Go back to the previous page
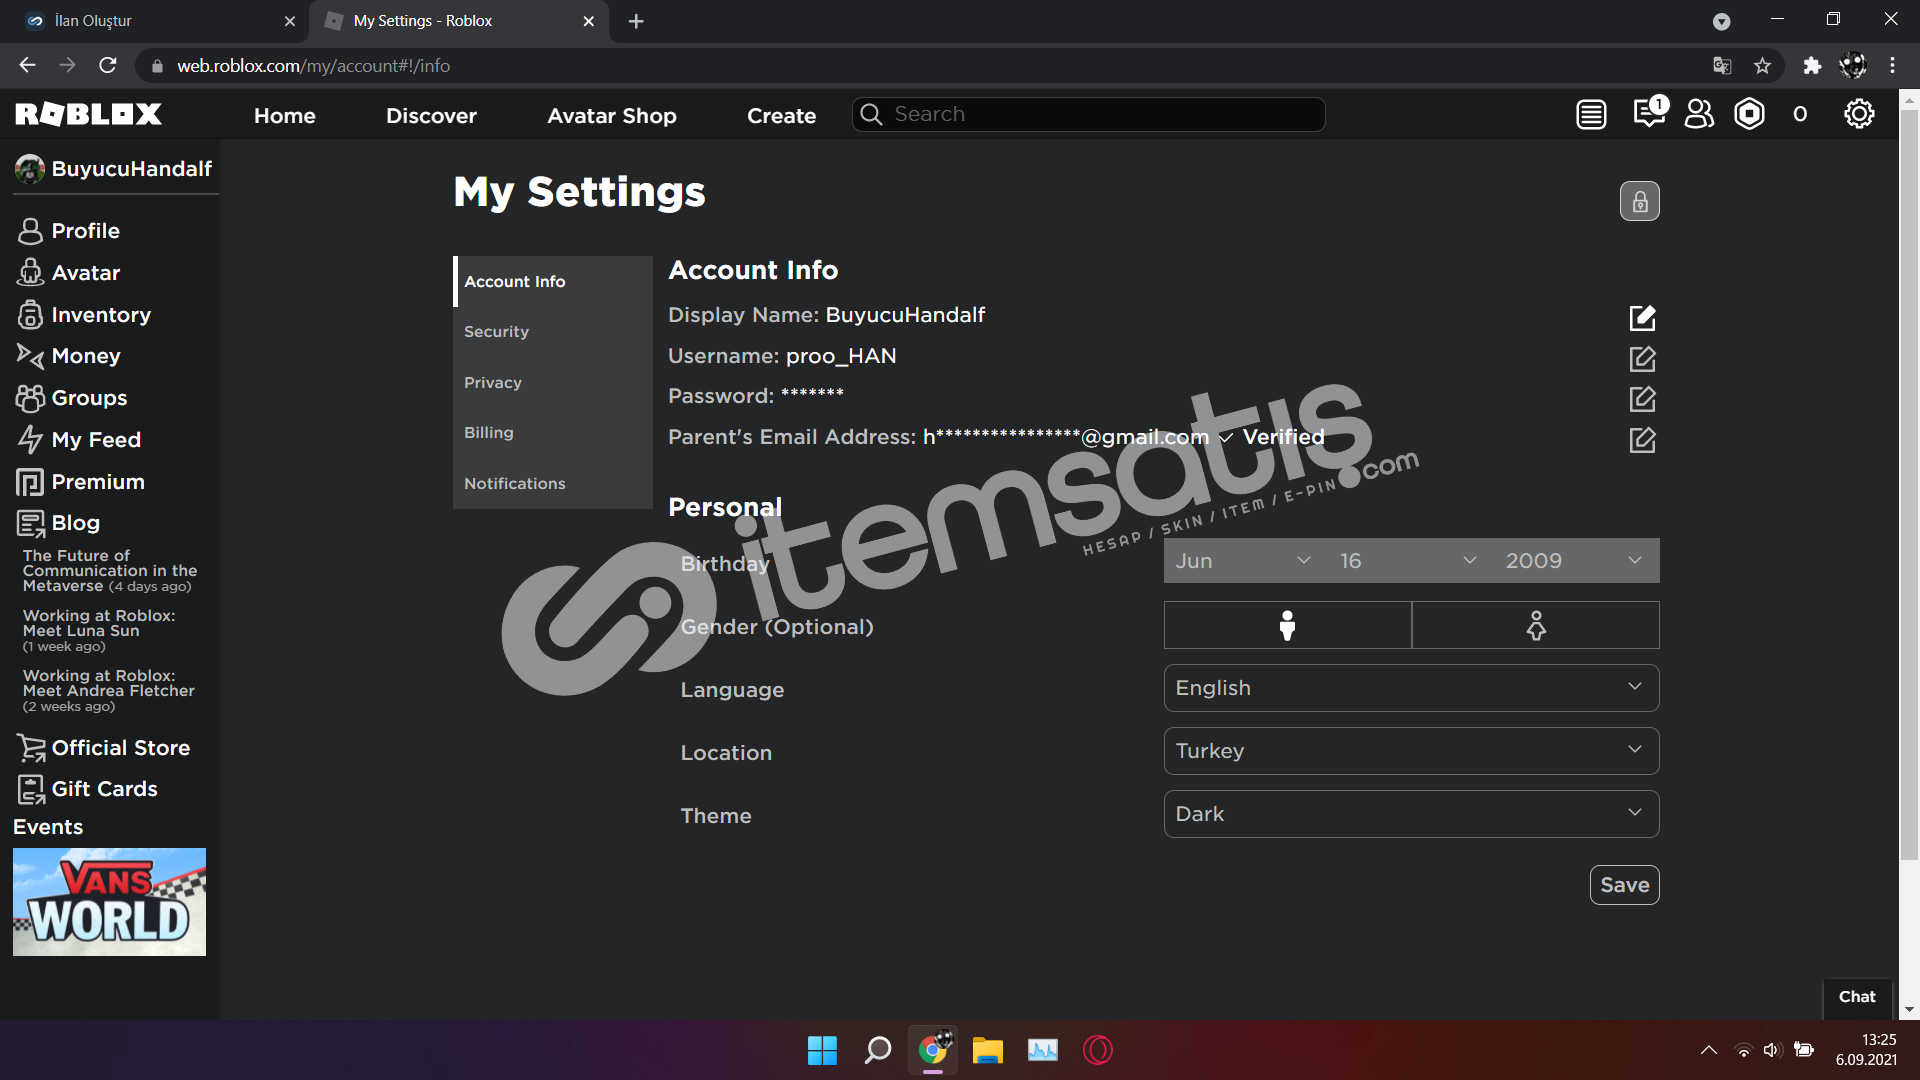1920x1080 pixels. 27,66
